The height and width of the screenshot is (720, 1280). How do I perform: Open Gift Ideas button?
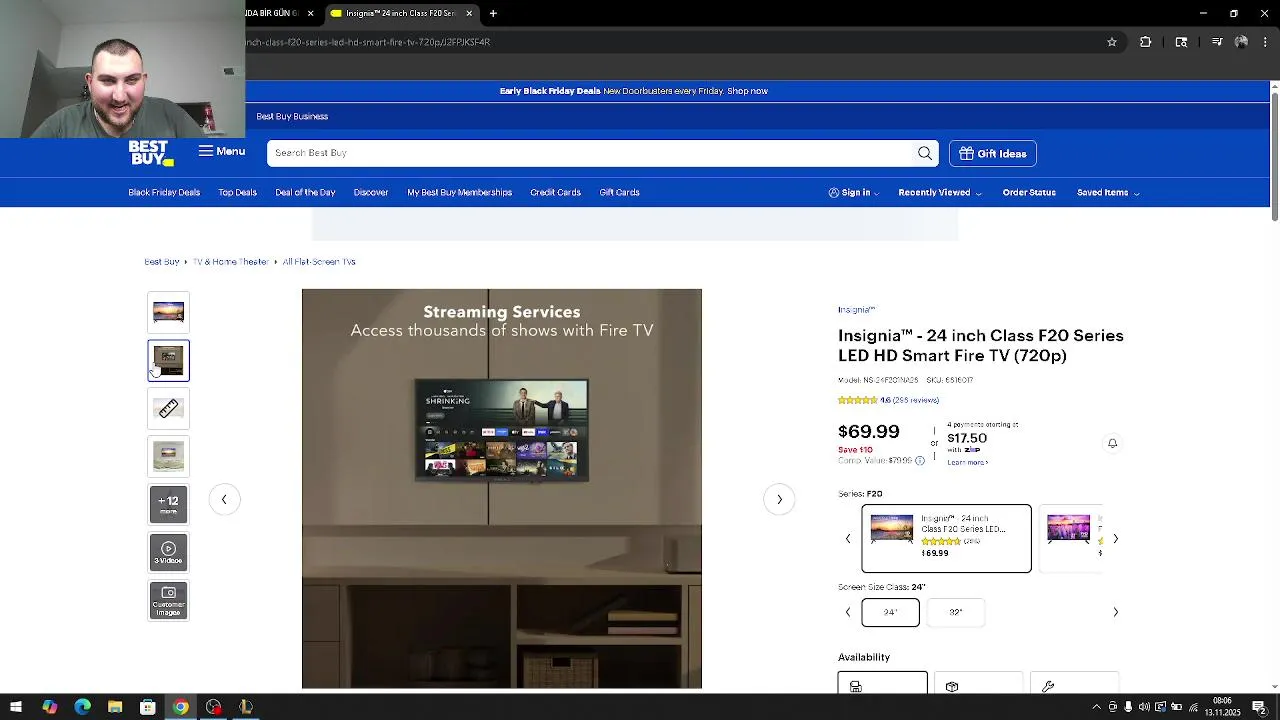click(x=993, y=153)
